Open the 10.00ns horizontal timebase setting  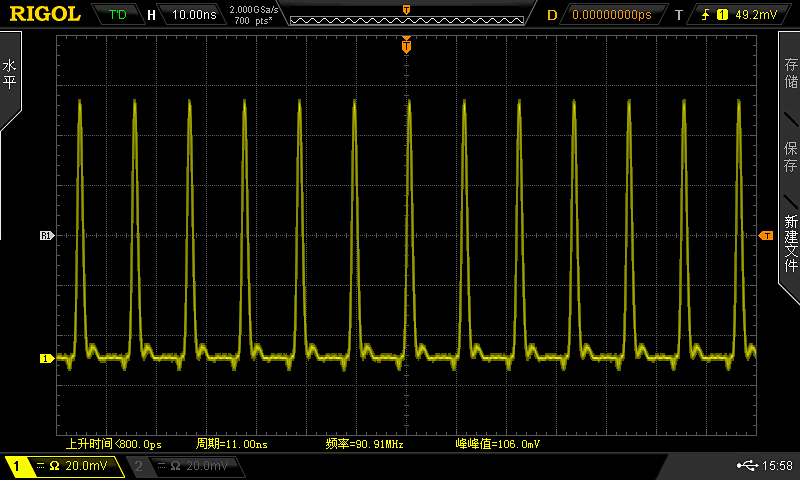coord(192,15)
